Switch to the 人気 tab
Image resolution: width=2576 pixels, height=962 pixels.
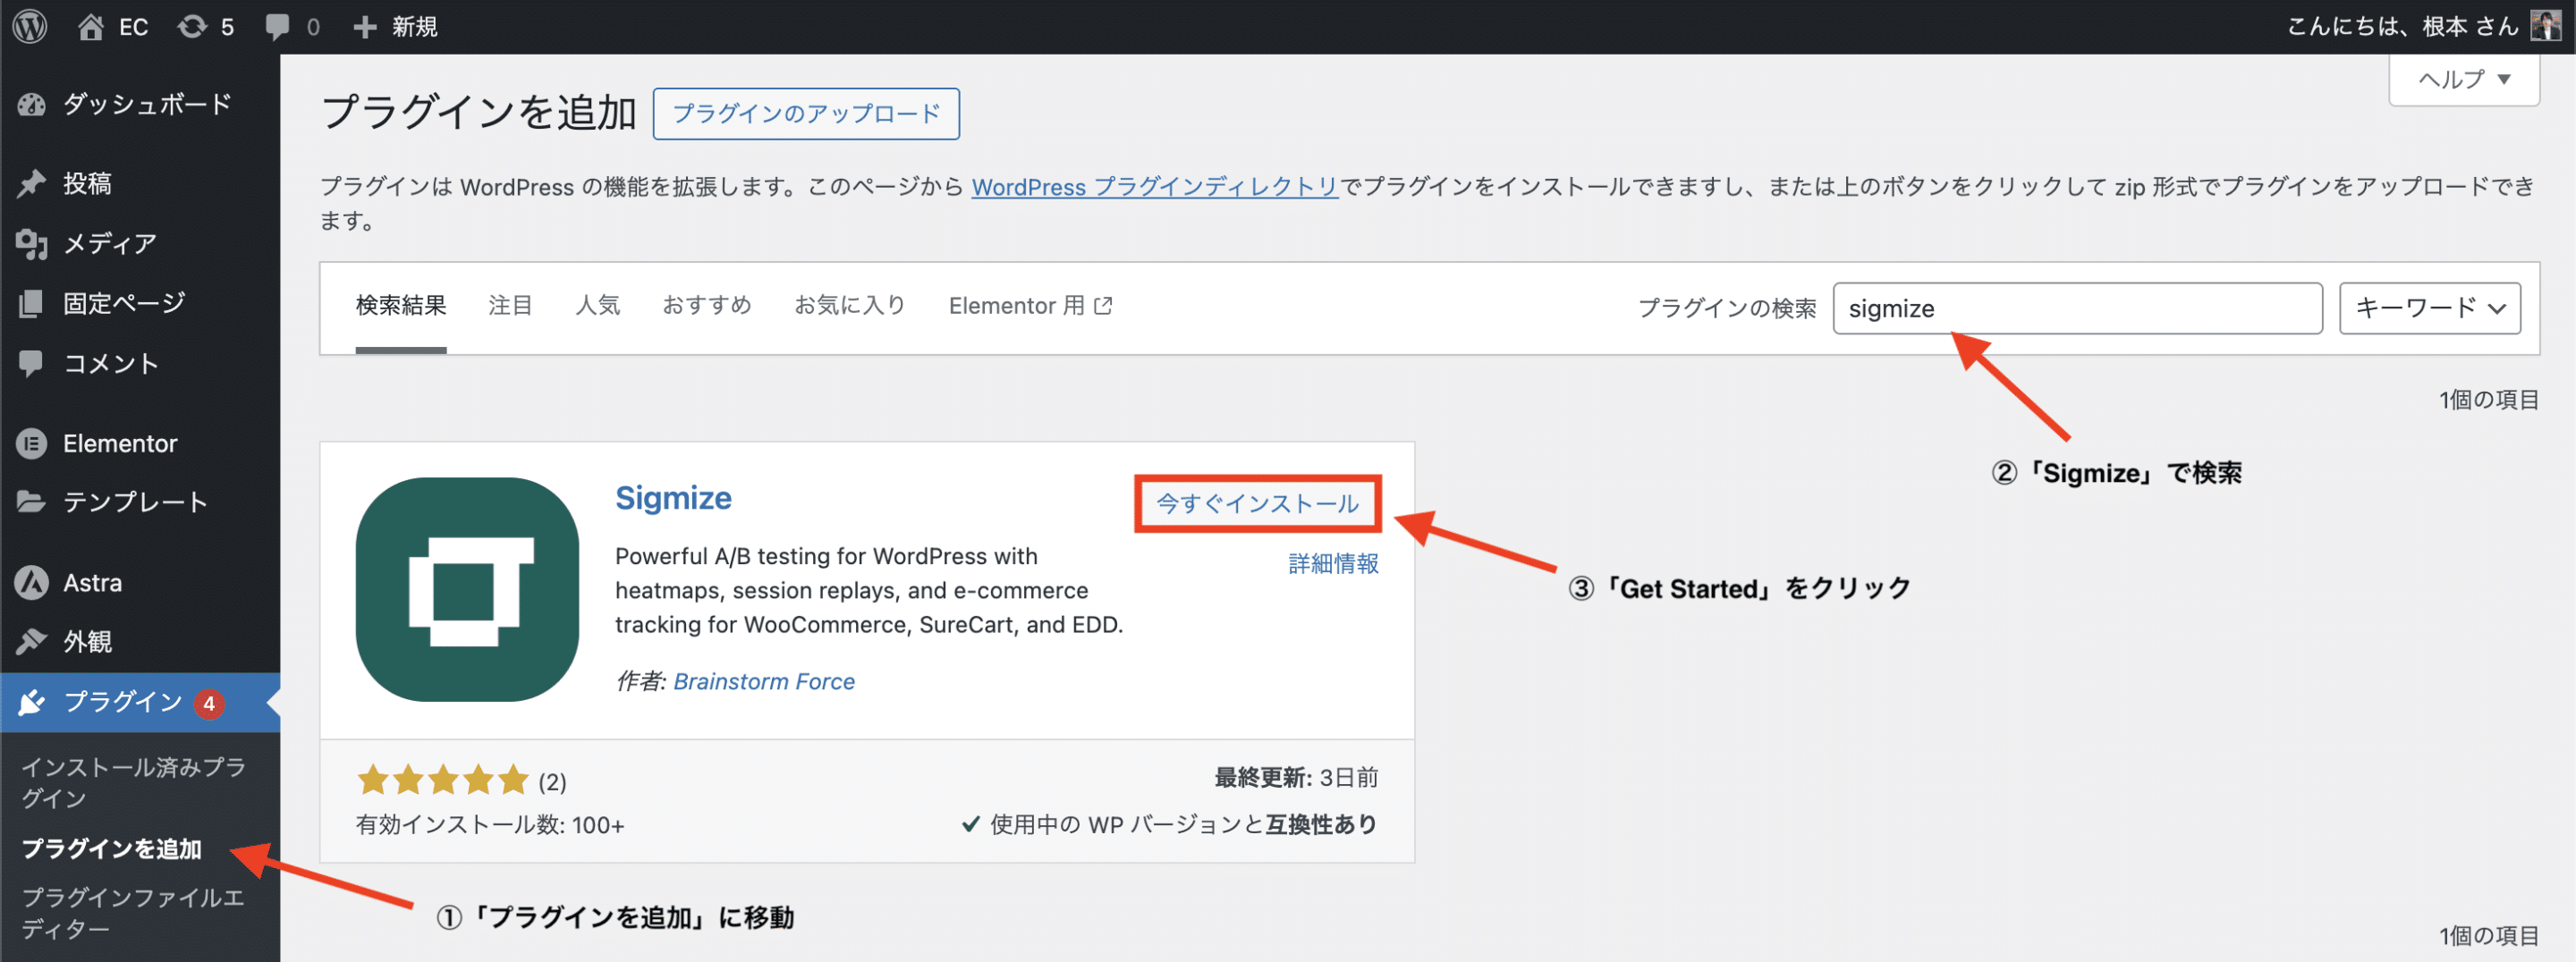597,305
